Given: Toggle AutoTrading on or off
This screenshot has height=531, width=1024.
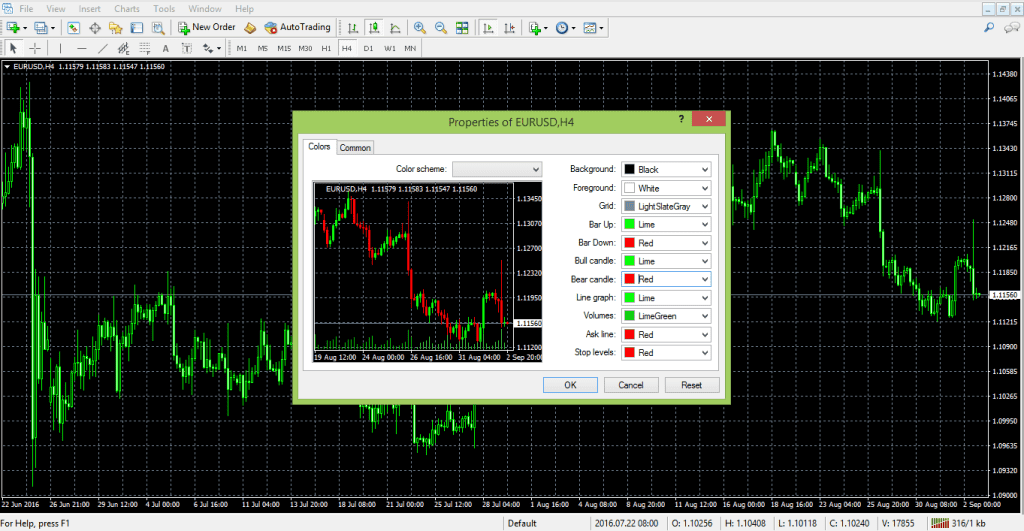Looking at the screenshot, I should coord(298,27).
